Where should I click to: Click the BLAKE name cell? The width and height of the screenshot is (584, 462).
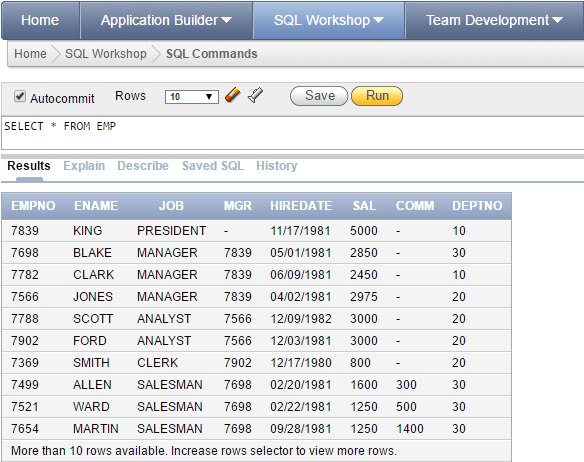coord(92,253)
